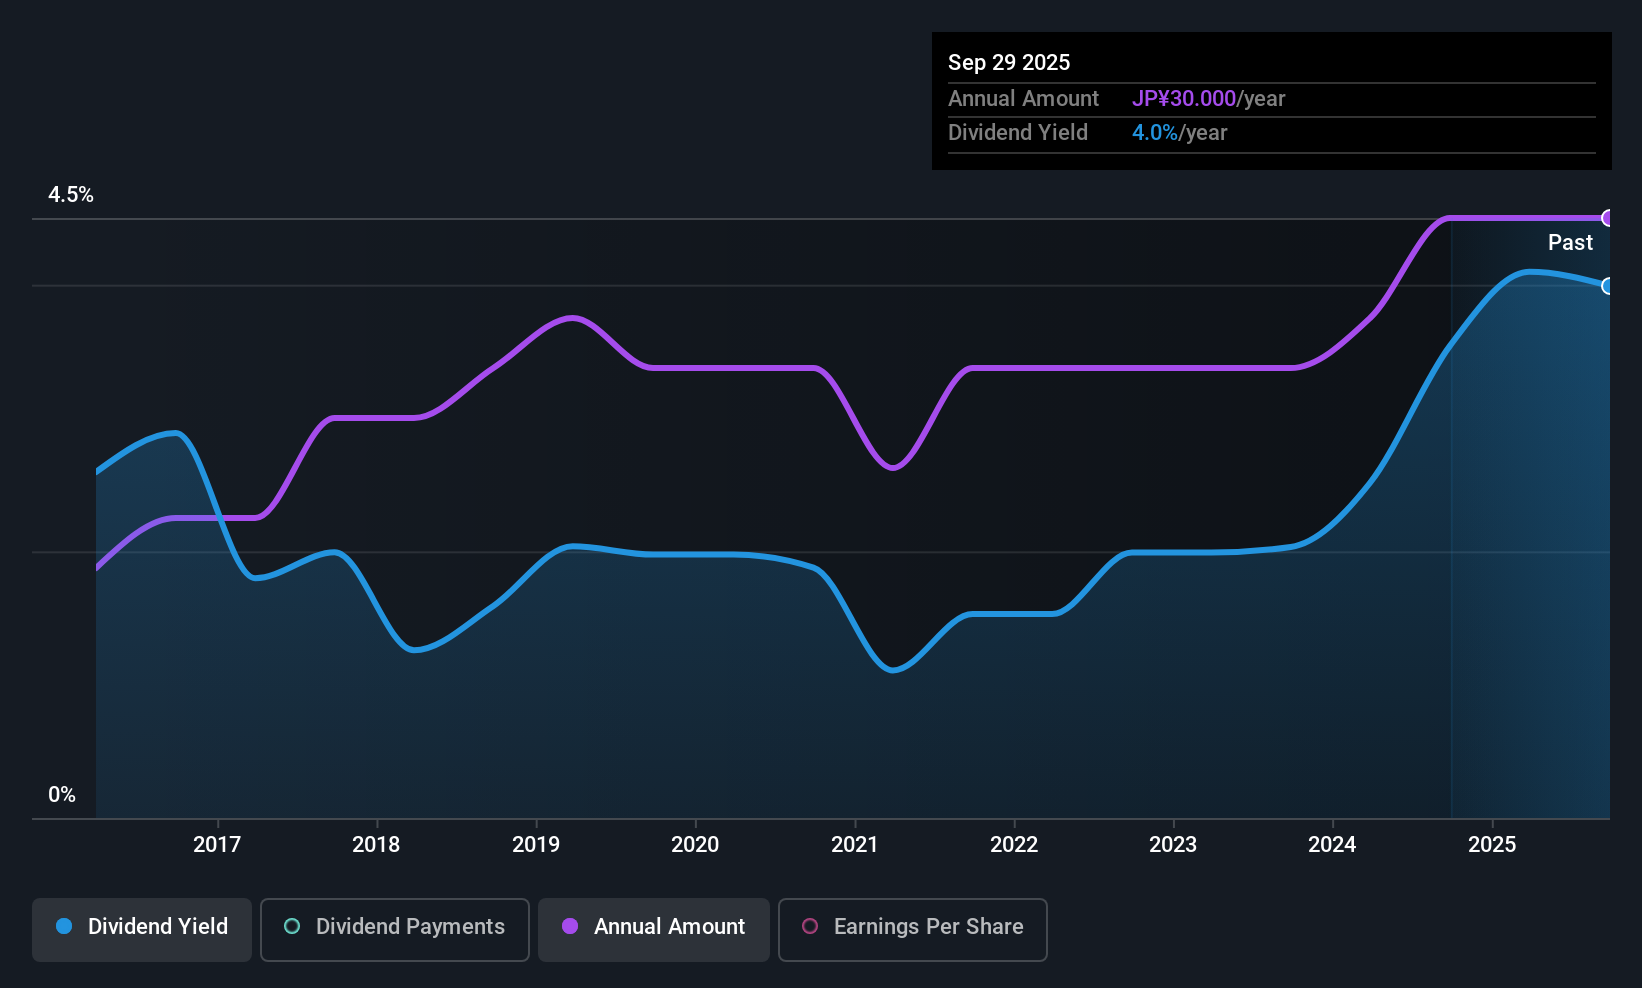Click the purple Annual Amount legend dot

tap(570, 926)
